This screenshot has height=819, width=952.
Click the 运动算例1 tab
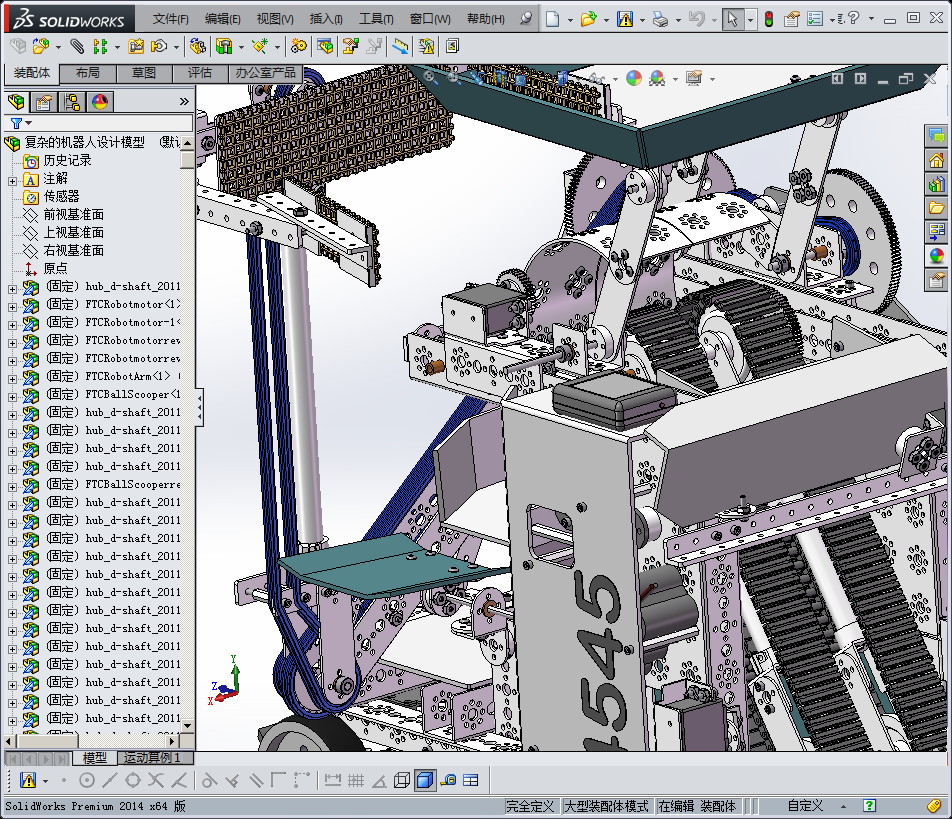click(152, 758)
